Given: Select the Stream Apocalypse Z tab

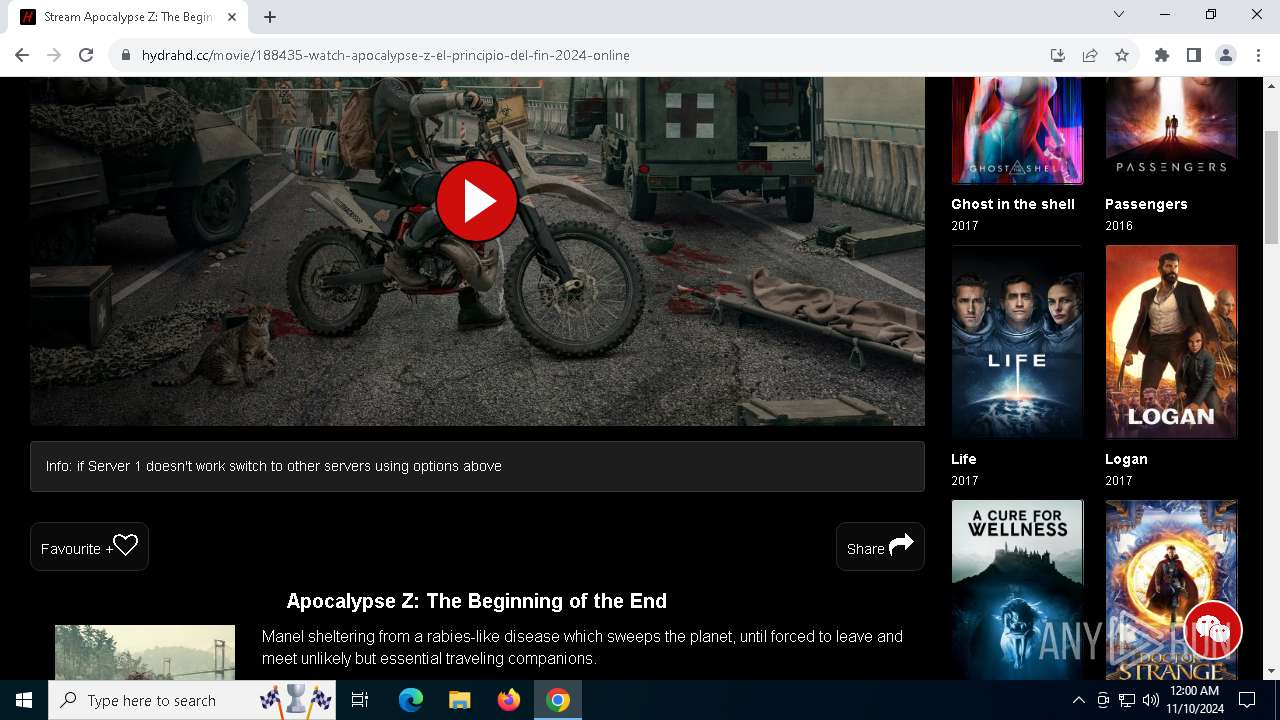Looking at the screenshot, I should (128, 17).
